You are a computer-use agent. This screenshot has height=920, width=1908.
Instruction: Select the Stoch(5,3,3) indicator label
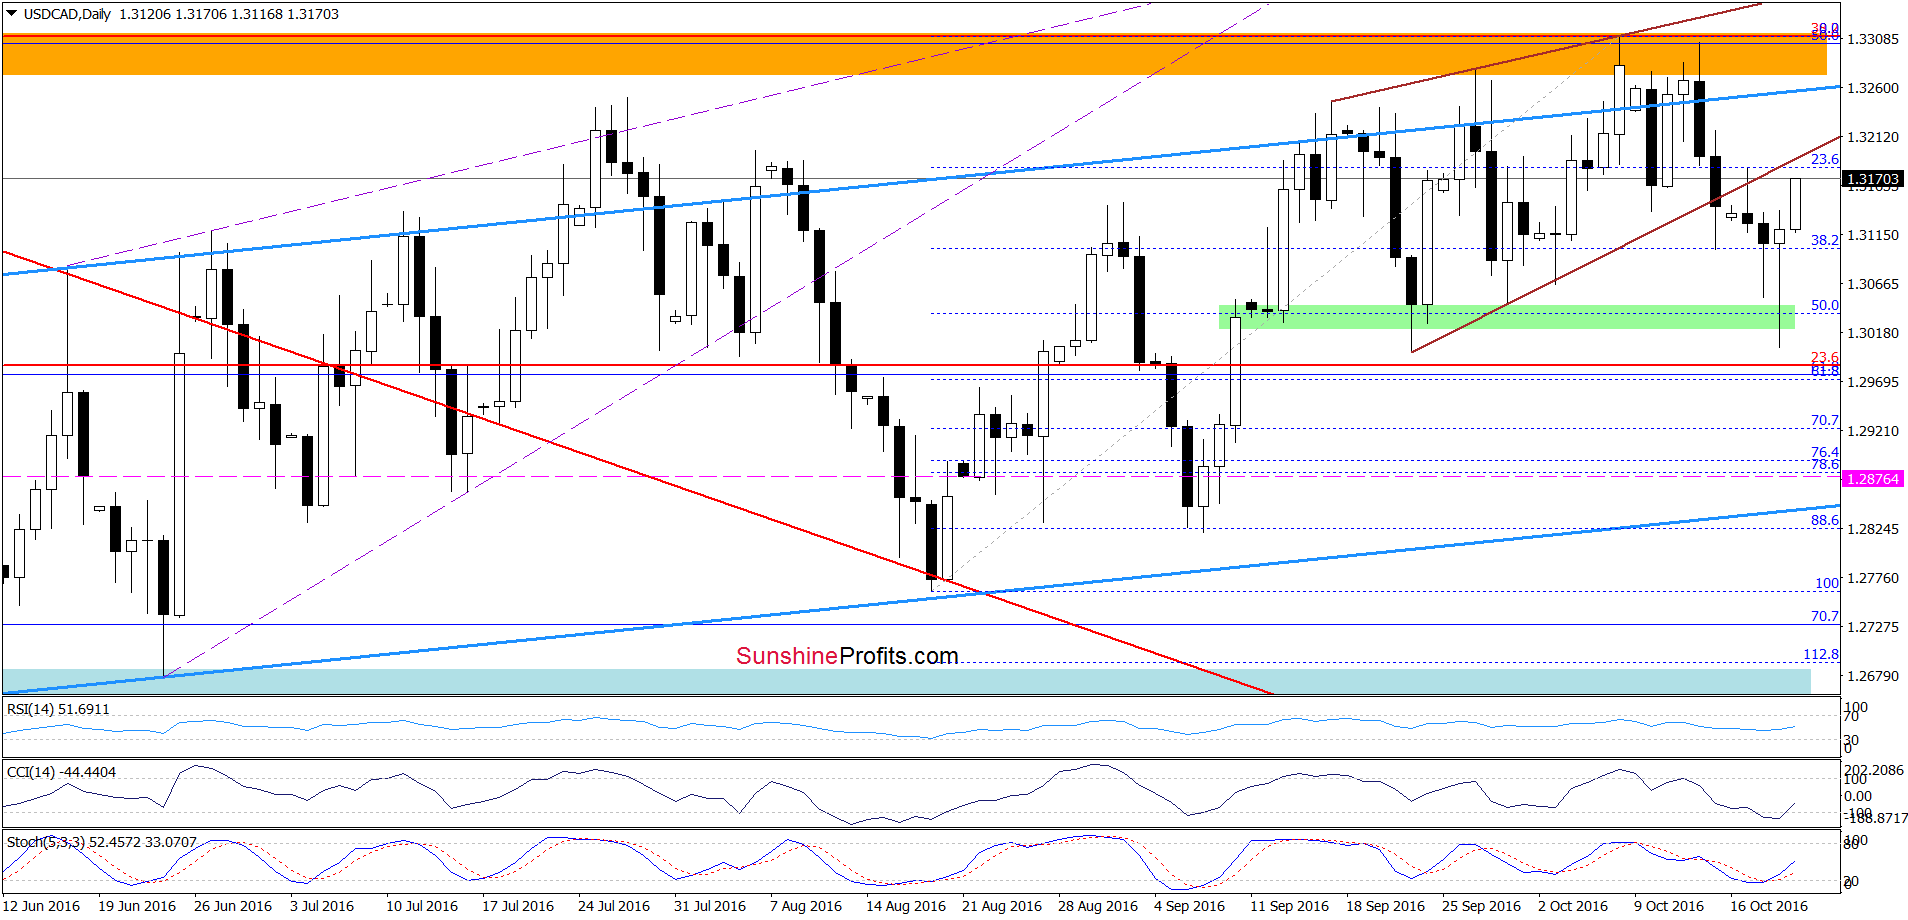pyautogui.click(x=102, y=842)
